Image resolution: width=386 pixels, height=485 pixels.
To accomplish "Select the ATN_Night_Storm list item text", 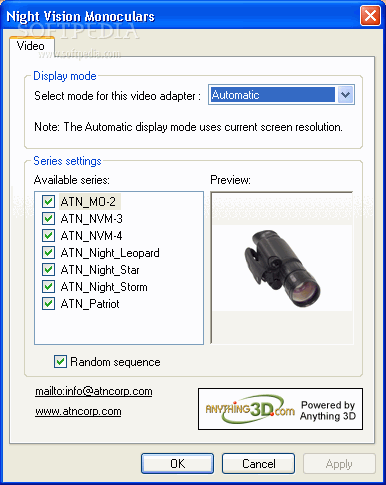I will pos(104,287).
